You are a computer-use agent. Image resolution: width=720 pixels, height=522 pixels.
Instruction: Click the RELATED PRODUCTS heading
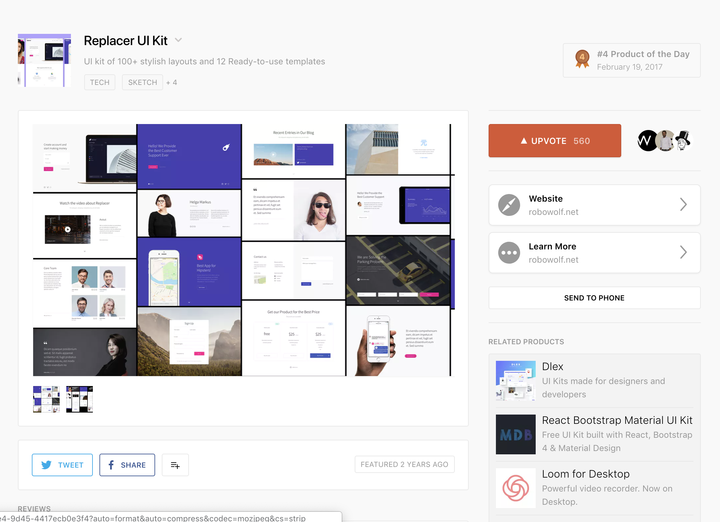point(526,342)
